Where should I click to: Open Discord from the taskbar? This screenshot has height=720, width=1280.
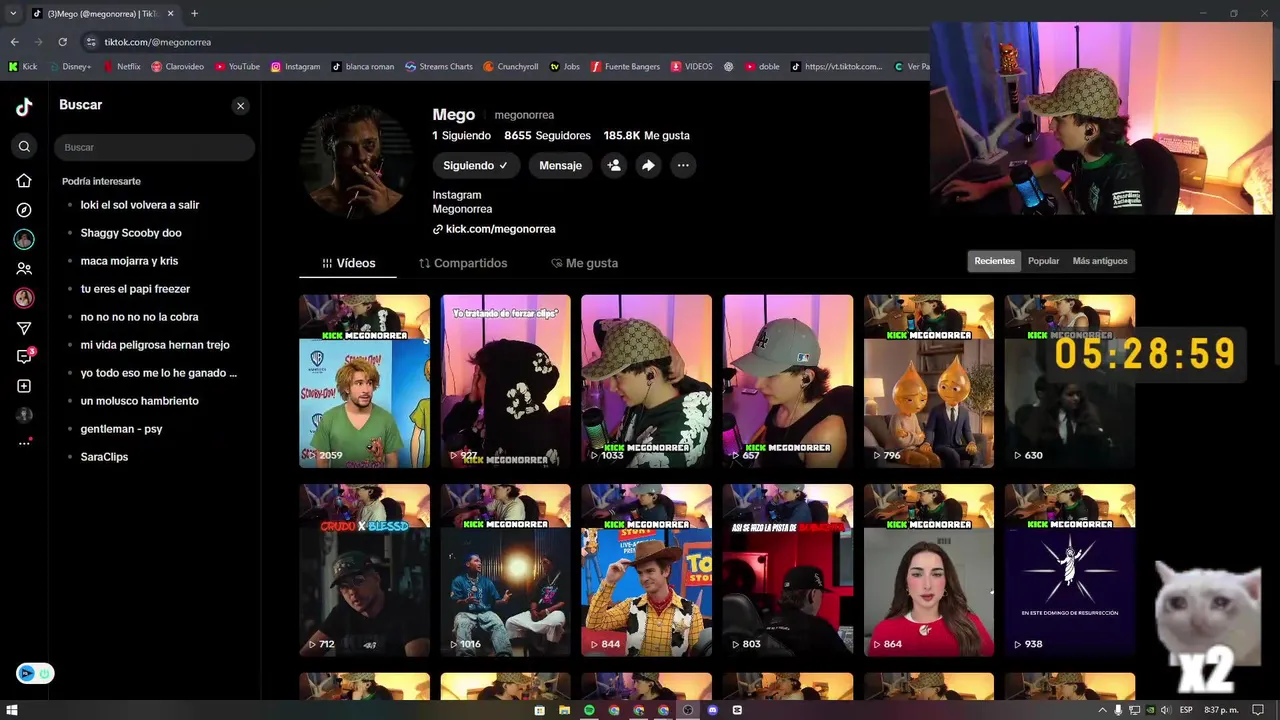point(712,710)
